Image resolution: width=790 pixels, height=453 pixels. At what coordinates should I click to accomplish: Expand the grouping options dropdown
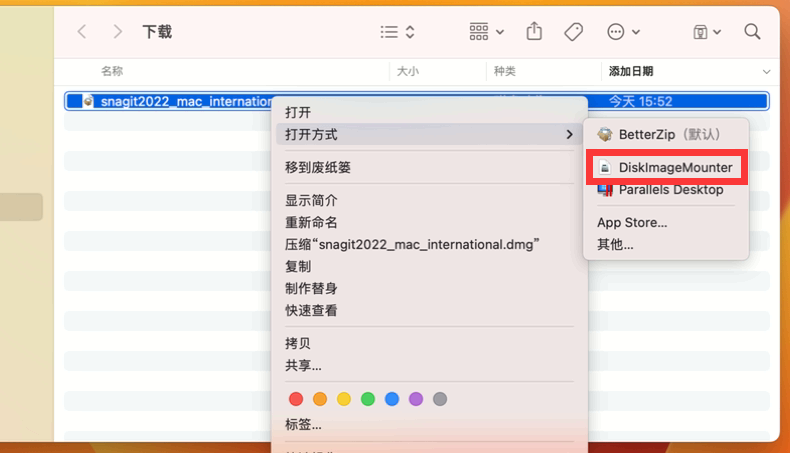[x=486, y=32]
